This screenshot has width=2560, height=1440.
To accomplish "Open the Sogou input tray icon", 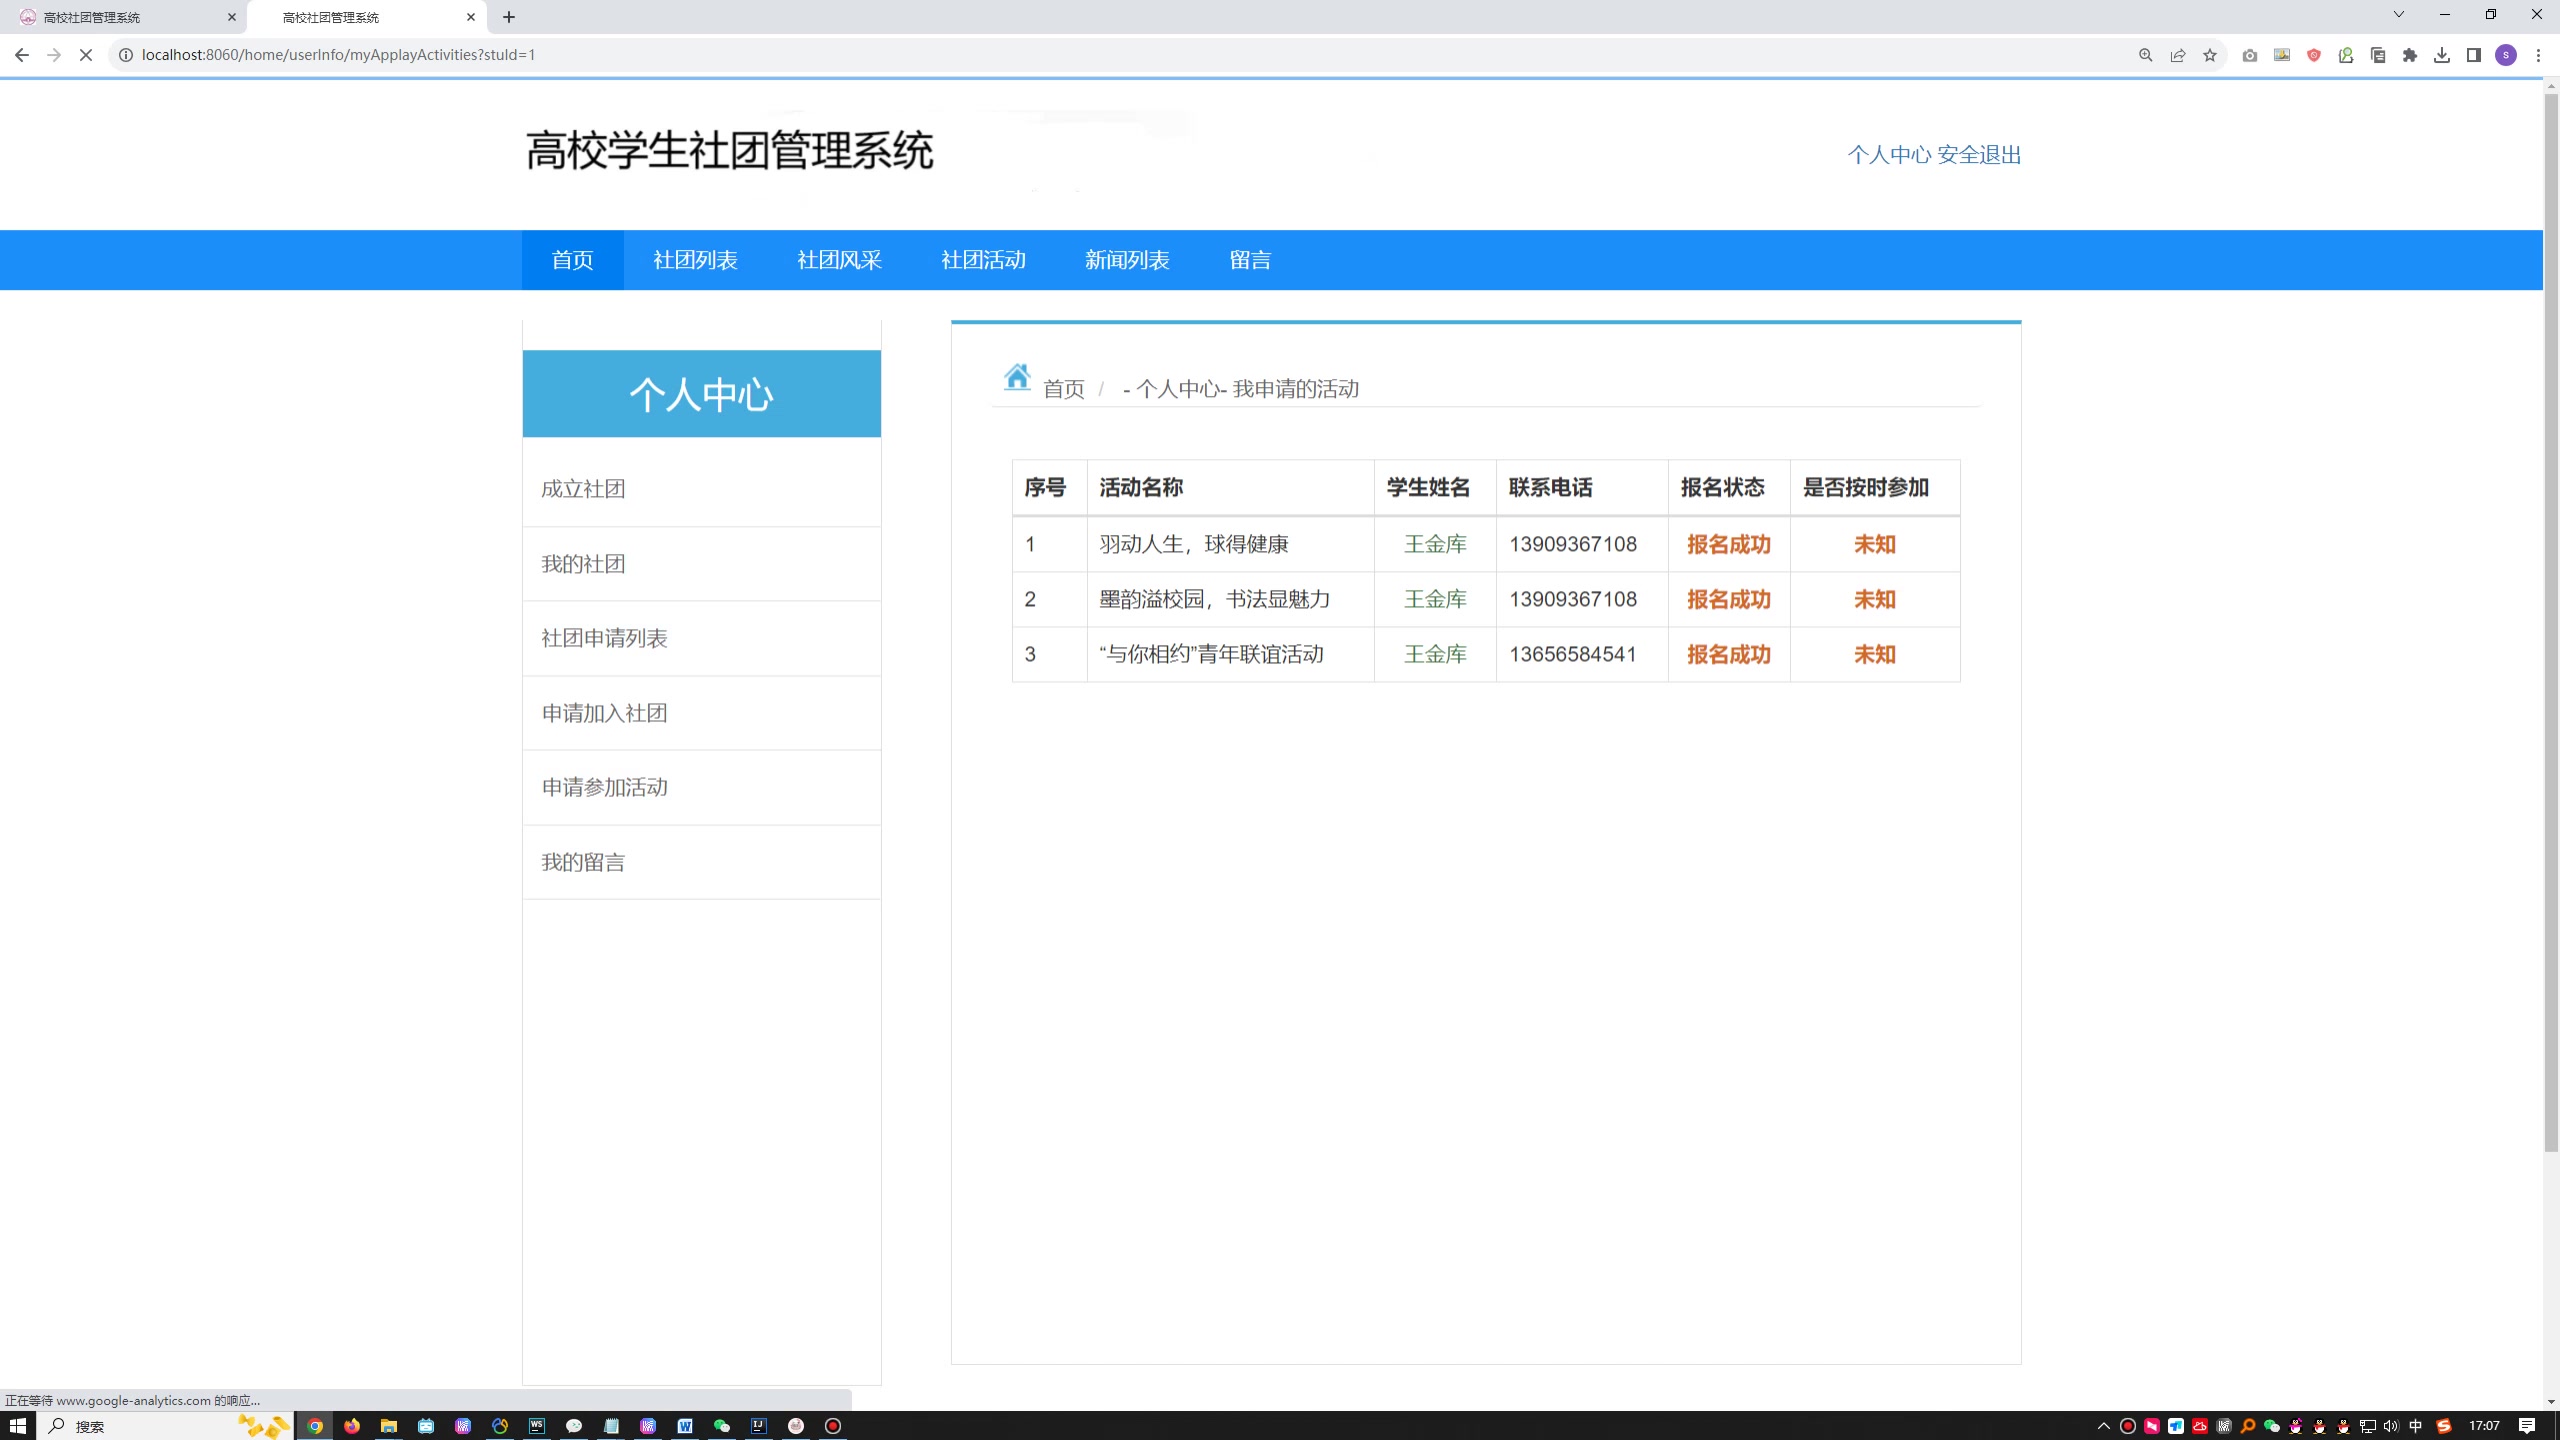I will click(2444, 1426).
